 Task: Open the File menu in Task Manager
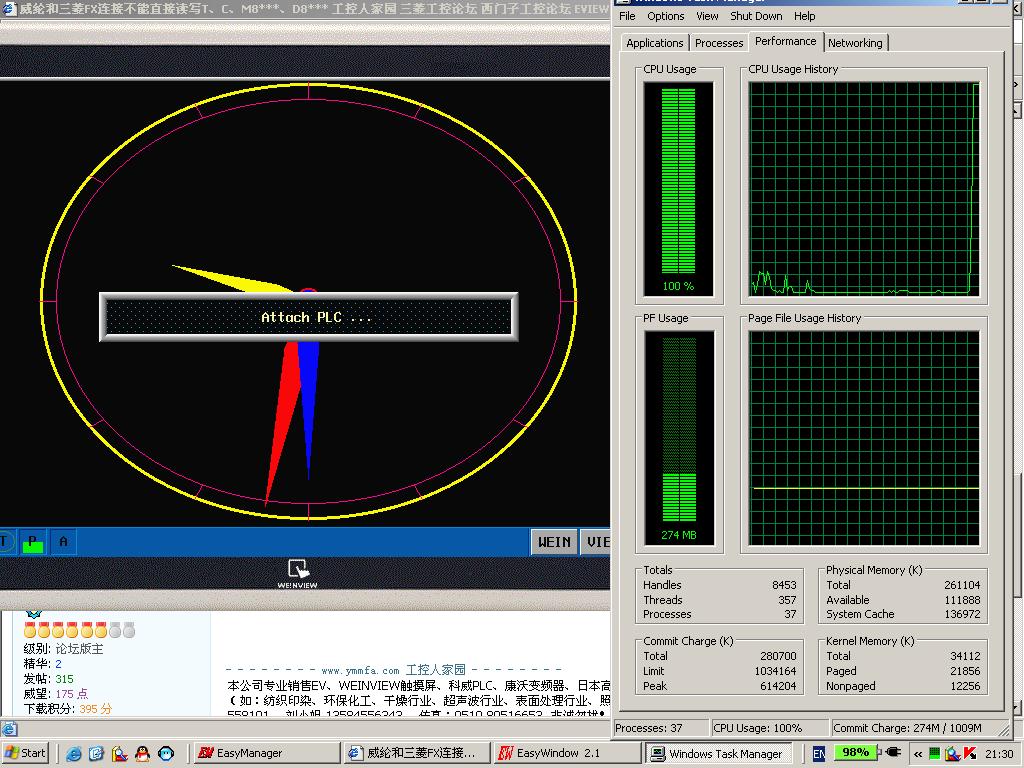[x=627, y=16]
